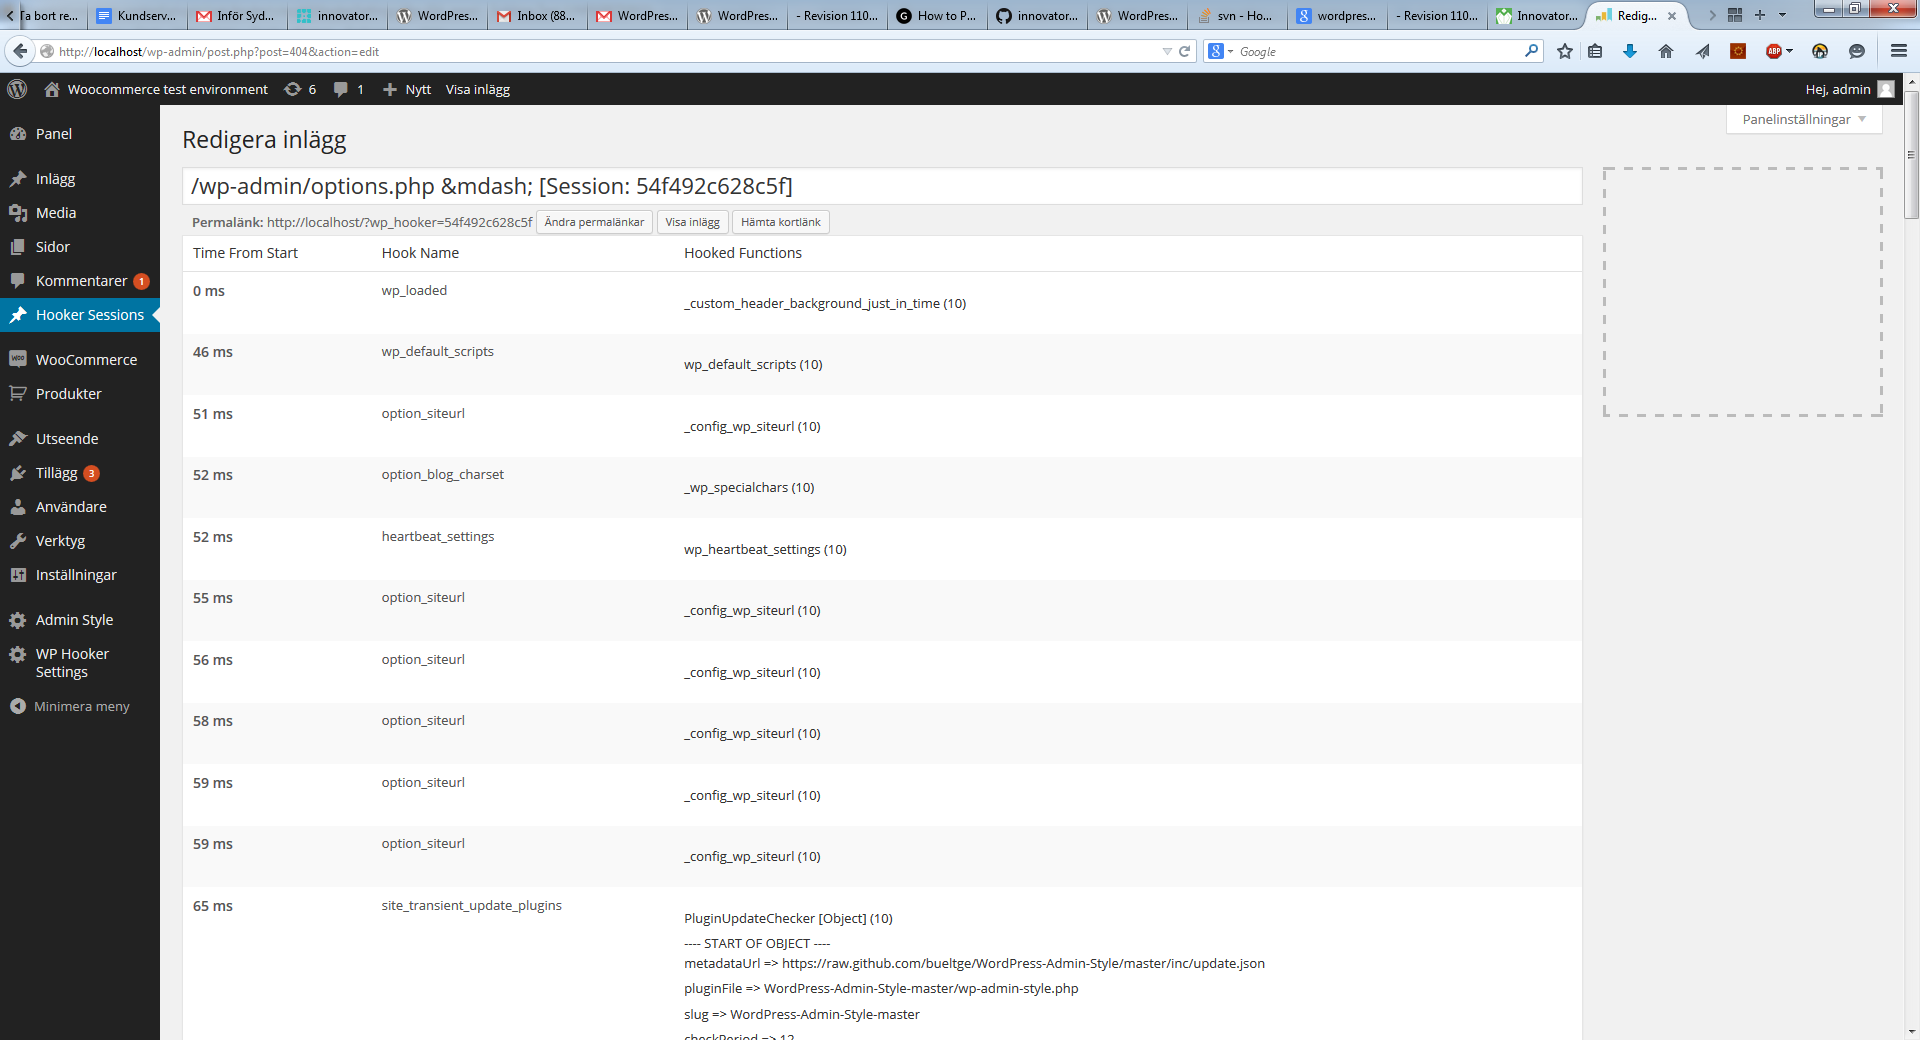This screenshot has height=1040, width=1920.
Task: Open WP Hooker Settings in the sidebar
Action: (x=80, y=663)
